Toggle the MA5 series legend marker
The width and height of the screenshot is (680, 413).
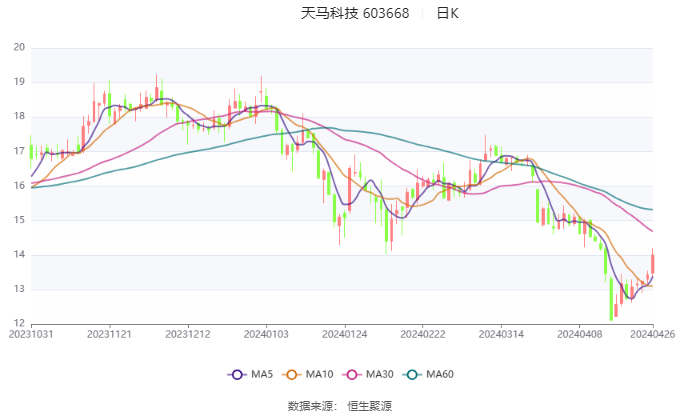pos(238,374)
